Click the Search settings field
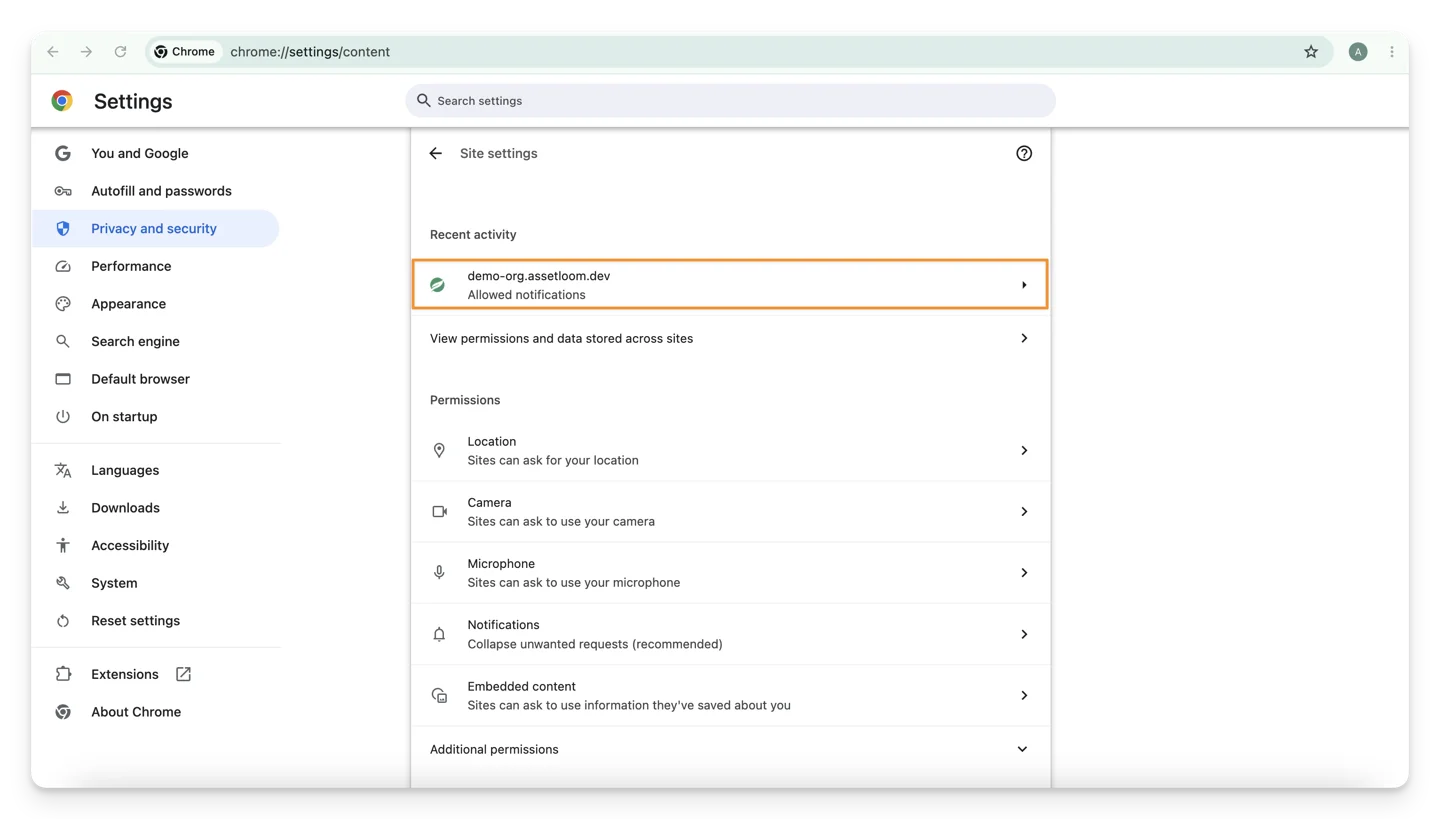This screenshot has width=1440, height=819. (x=730, y=100)
